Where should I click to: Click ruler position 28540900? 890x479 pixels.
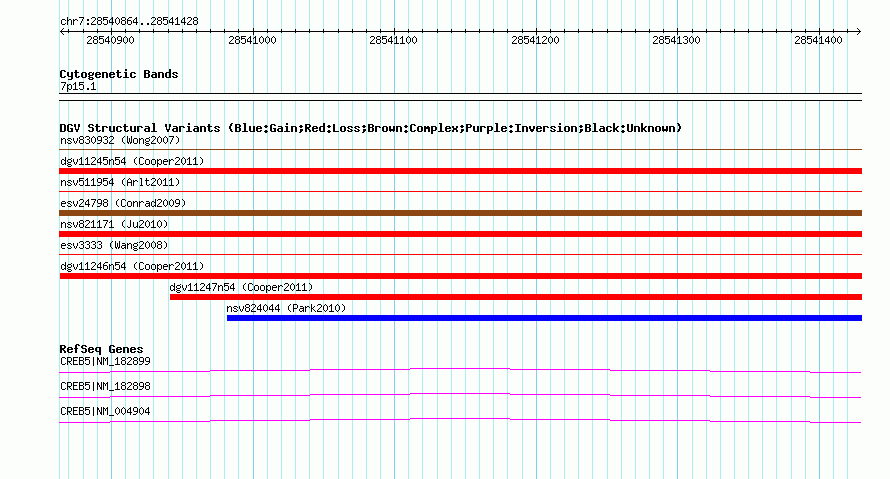(x=110, y=40)
